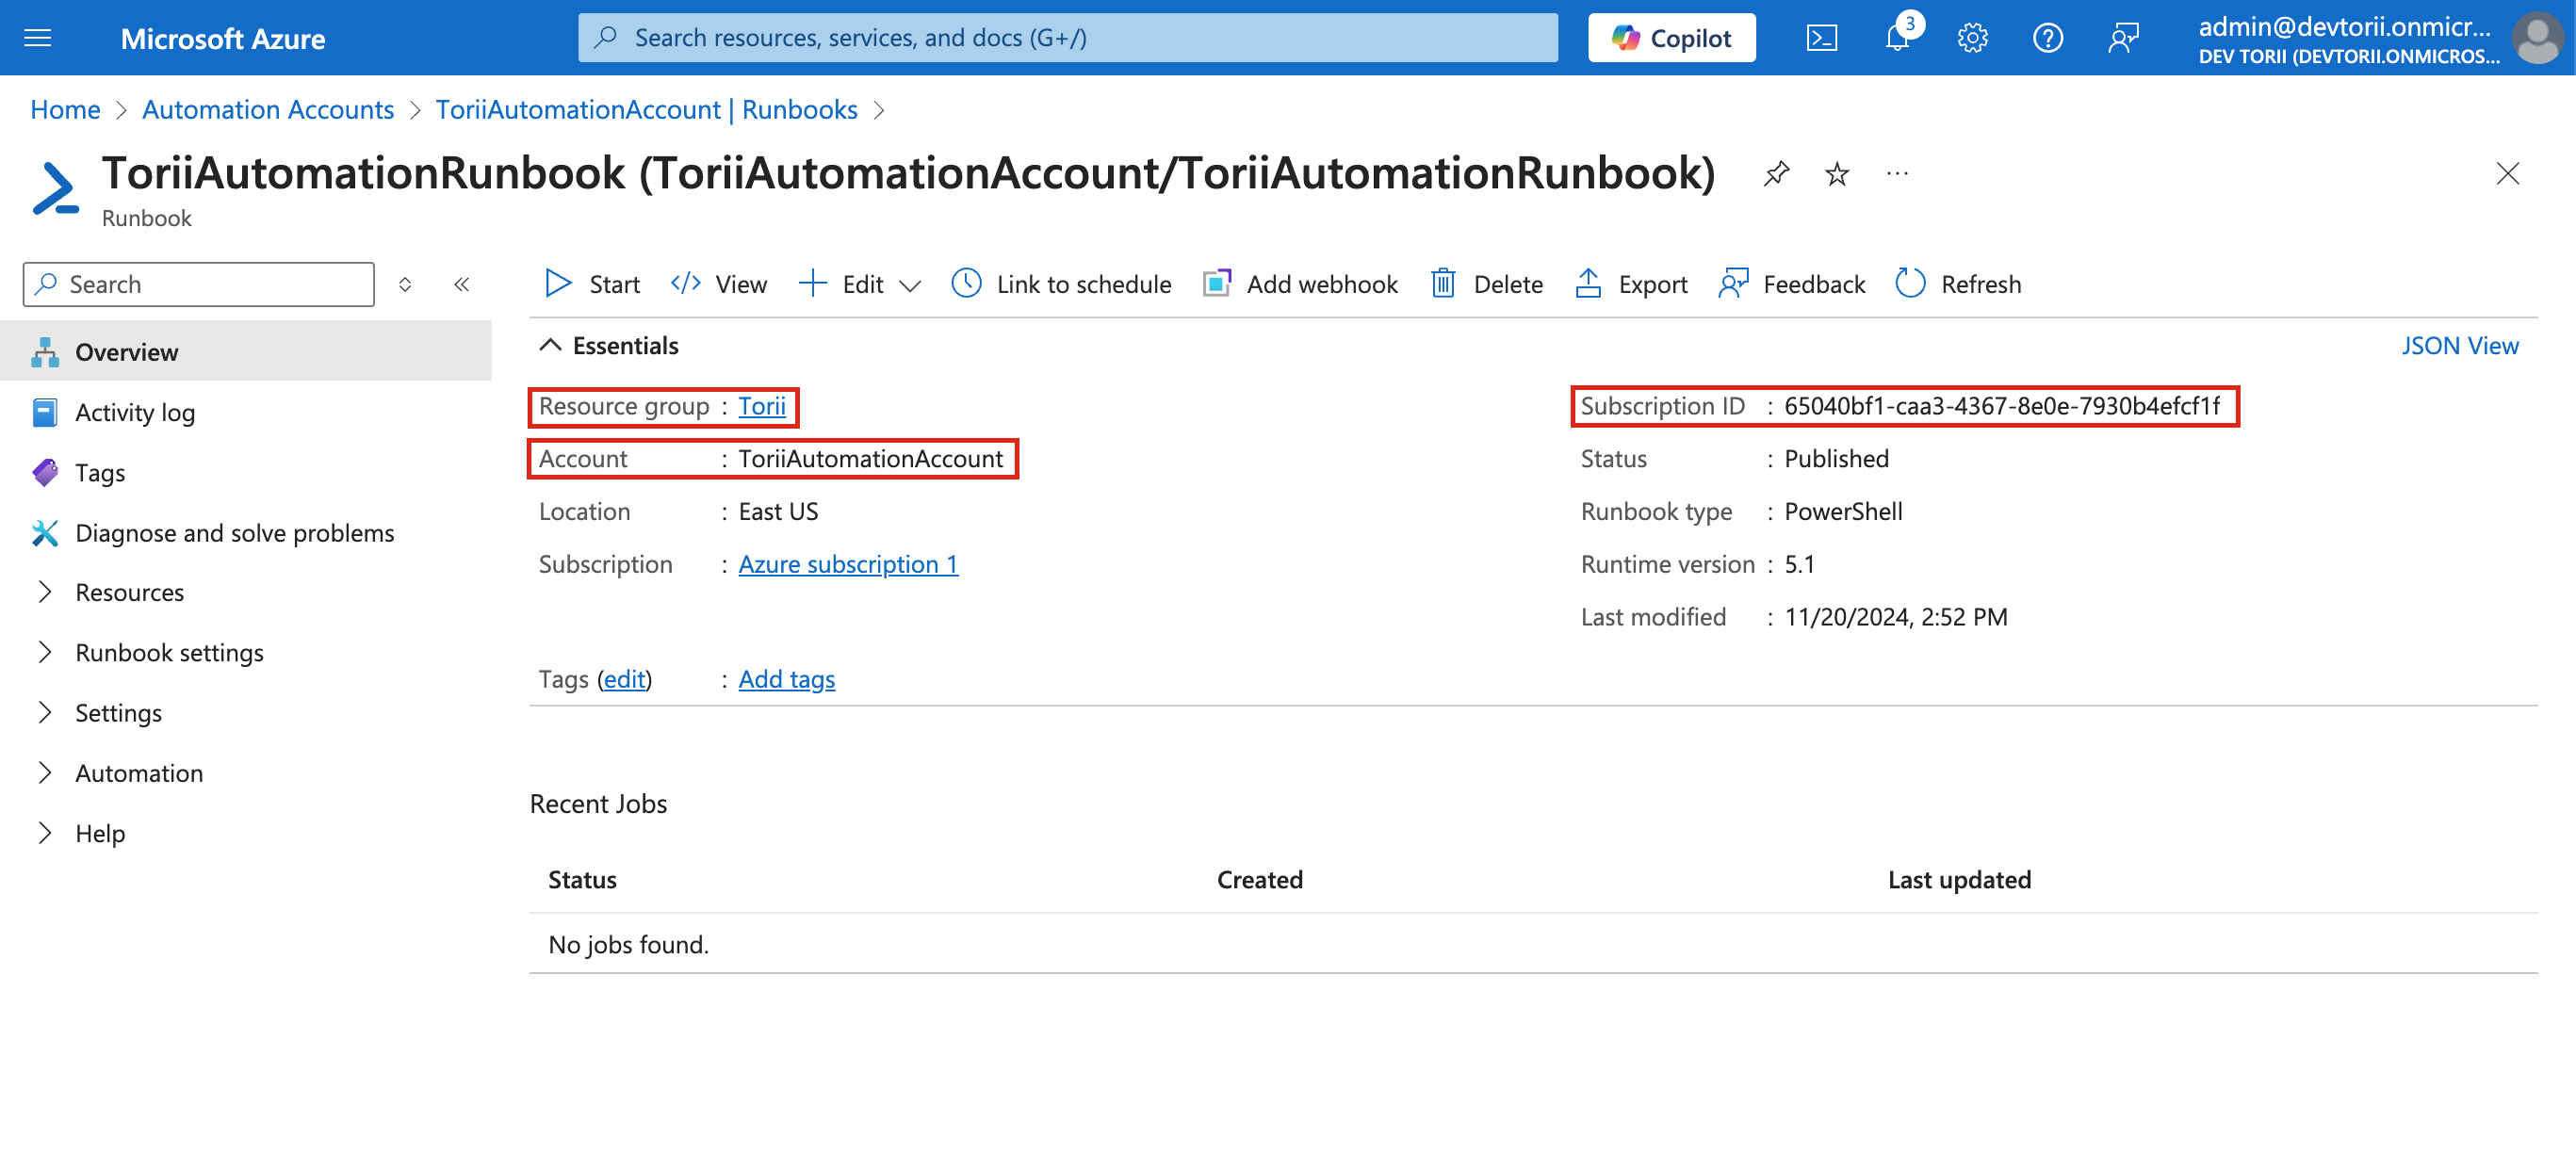Screen dimensions: 2576x1170
Task: Expand the Automation section
Action: tap(246, 773)
